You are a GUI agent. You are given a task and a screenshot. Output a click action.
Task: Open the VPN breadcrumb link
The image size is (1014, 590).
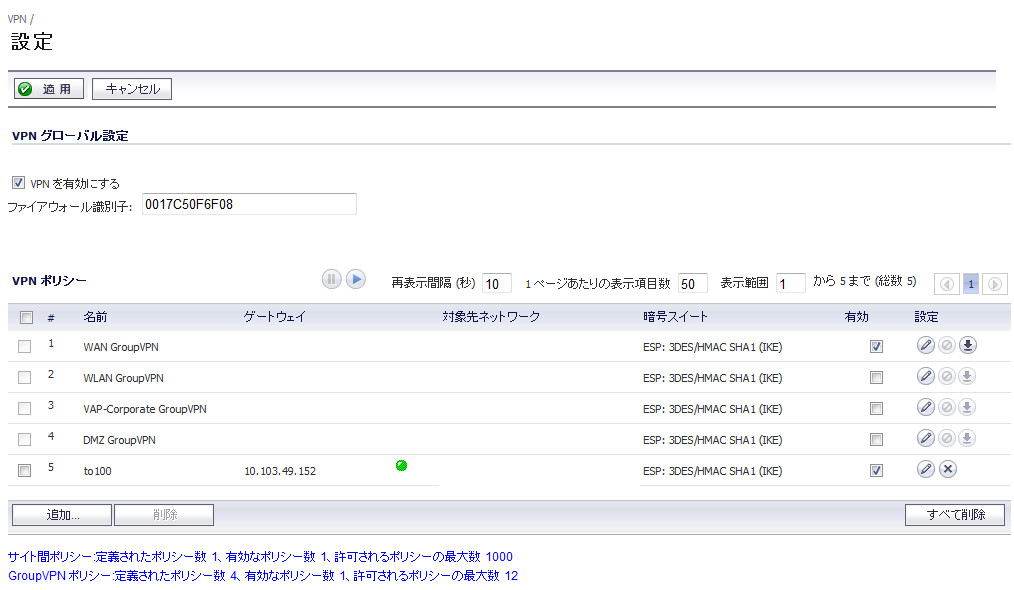(17, 19)
